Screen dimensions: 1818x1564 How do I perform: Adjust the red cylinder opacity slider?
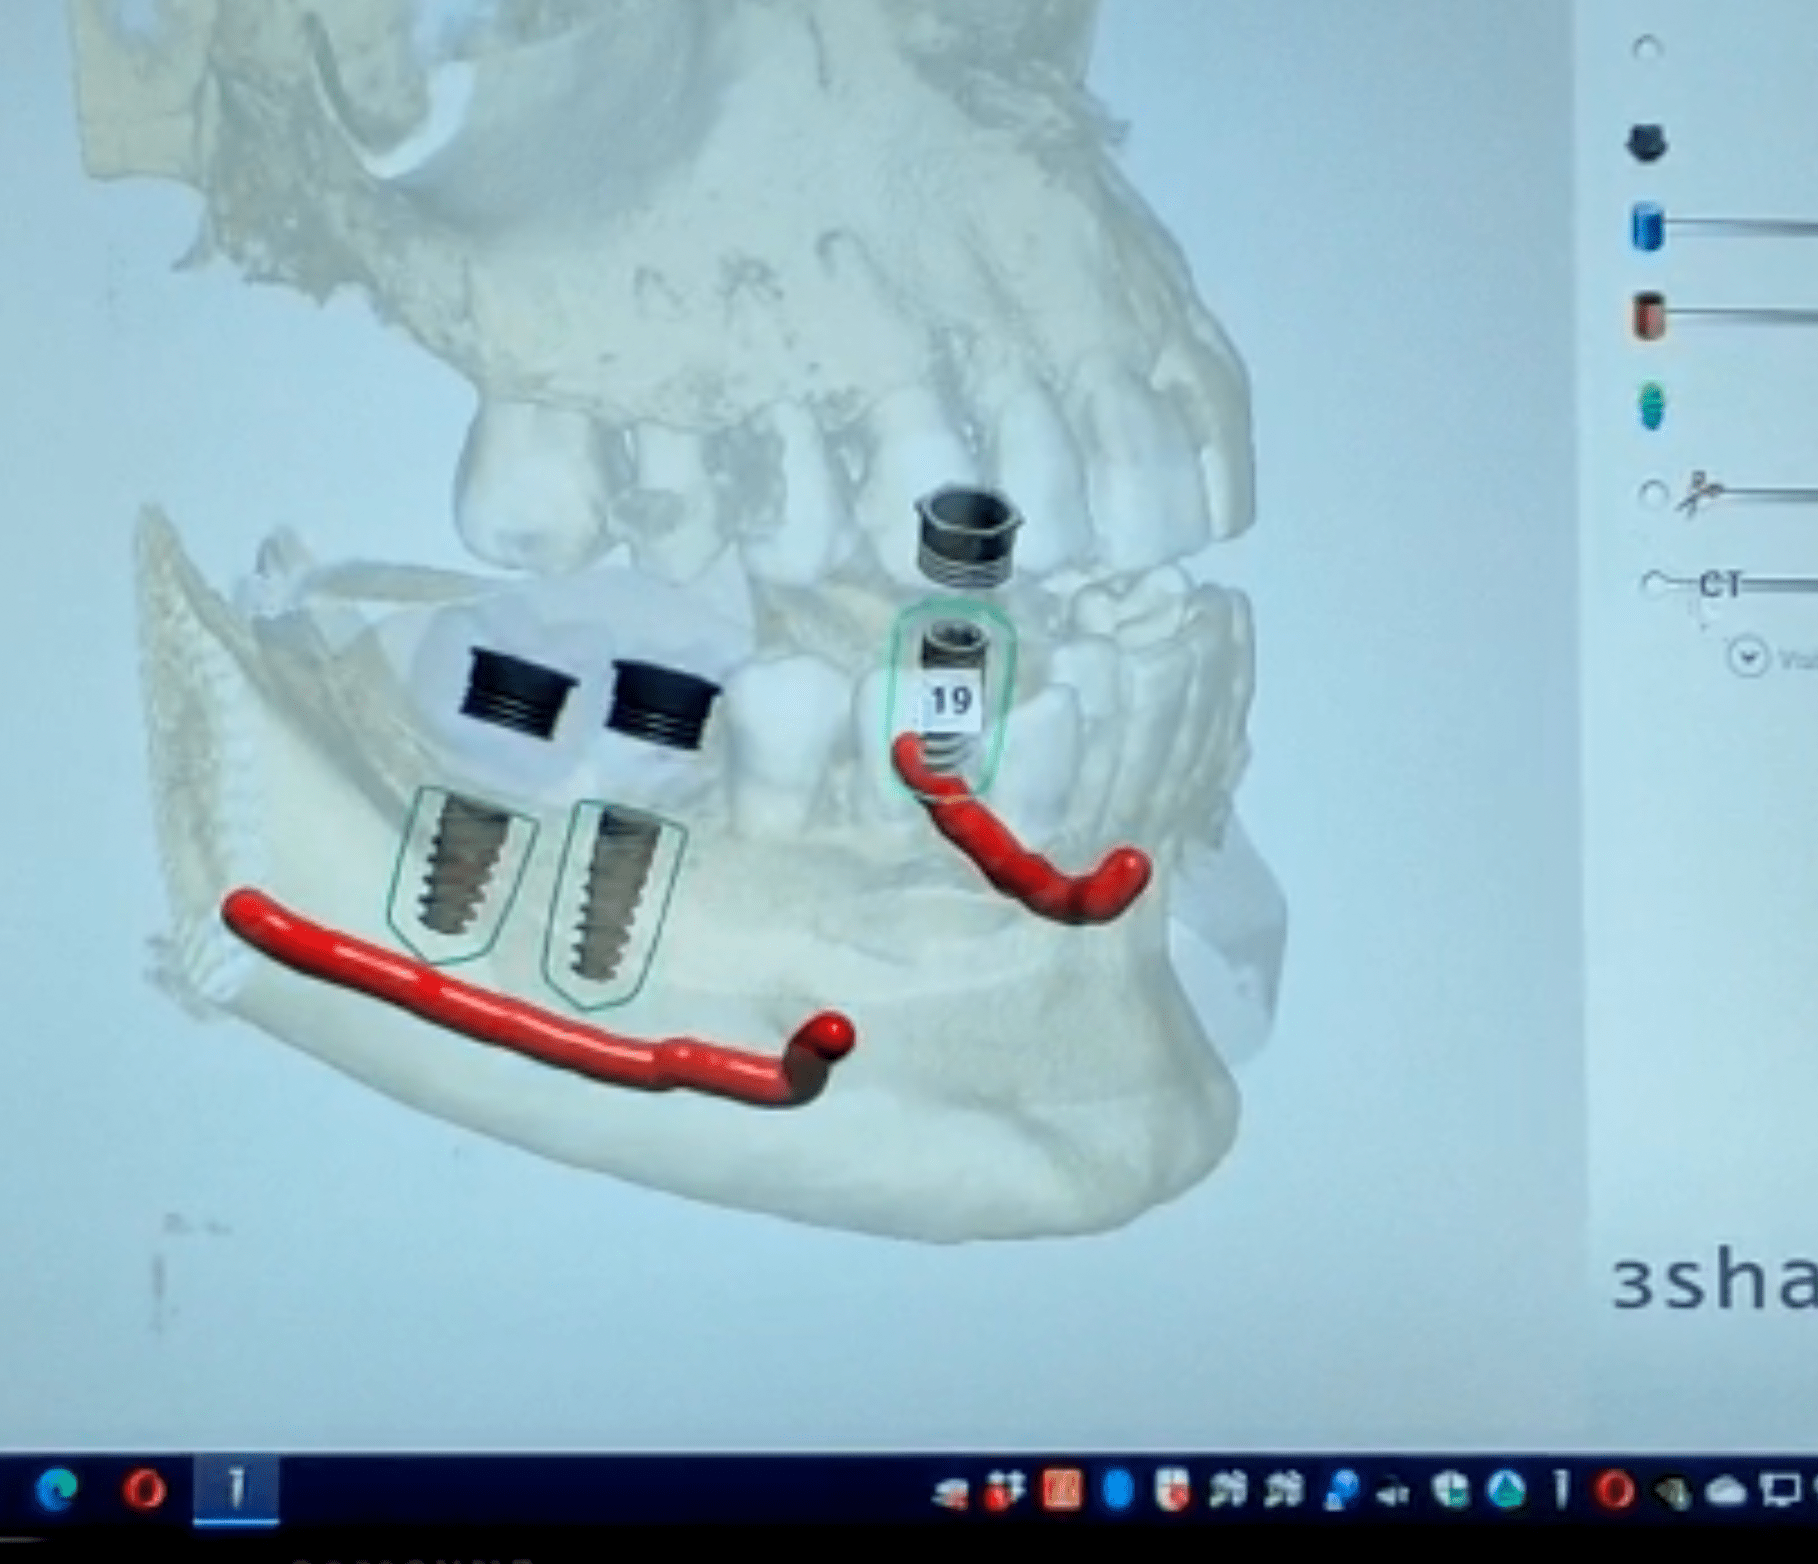1740,316
